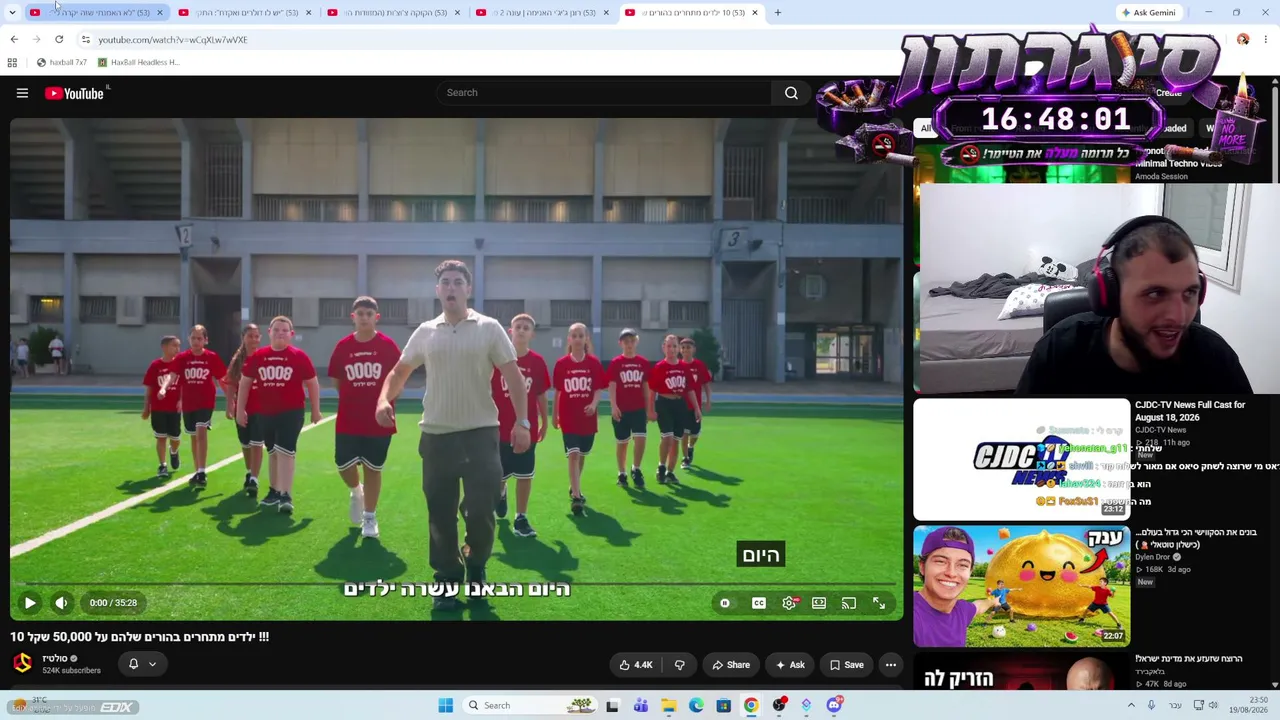This screenshot has height=720, width=1280.
Task: Switch to the fourth YouTube tab
Action: pos(544,13)
